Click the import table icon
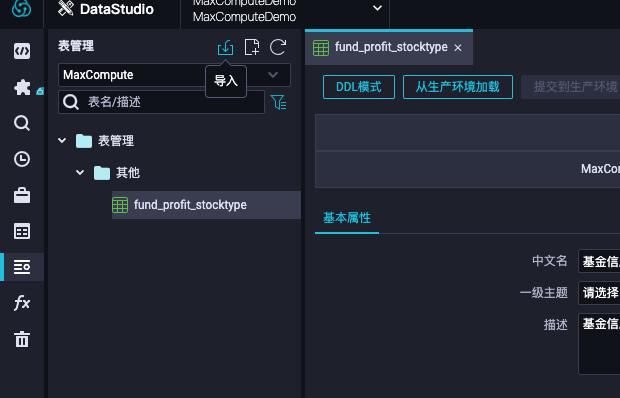Viewport: 620px width, 398px height. coord(225,47)
